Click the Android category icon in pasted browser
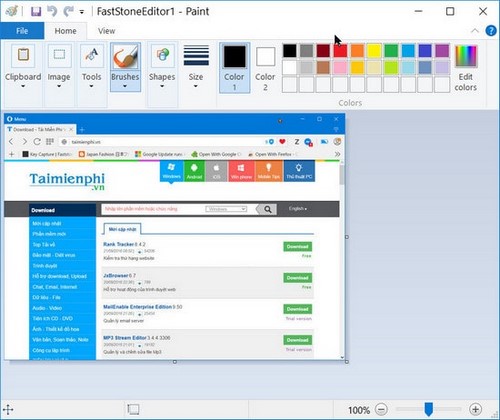 pos(194,171)
